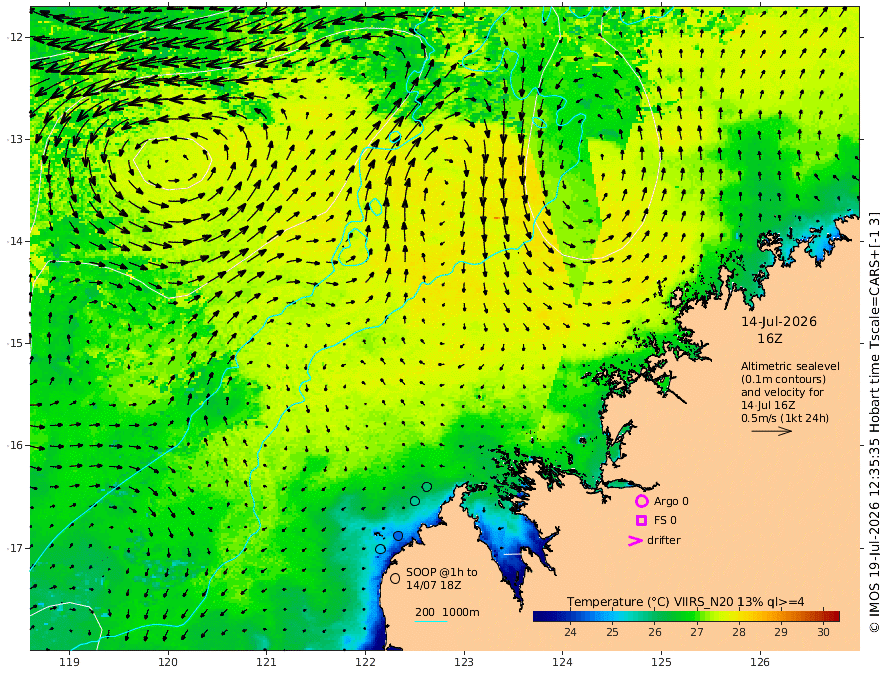The image size is (880, 680).
Task: Click the colorbar tick label 26
Action: coord(654,632)
